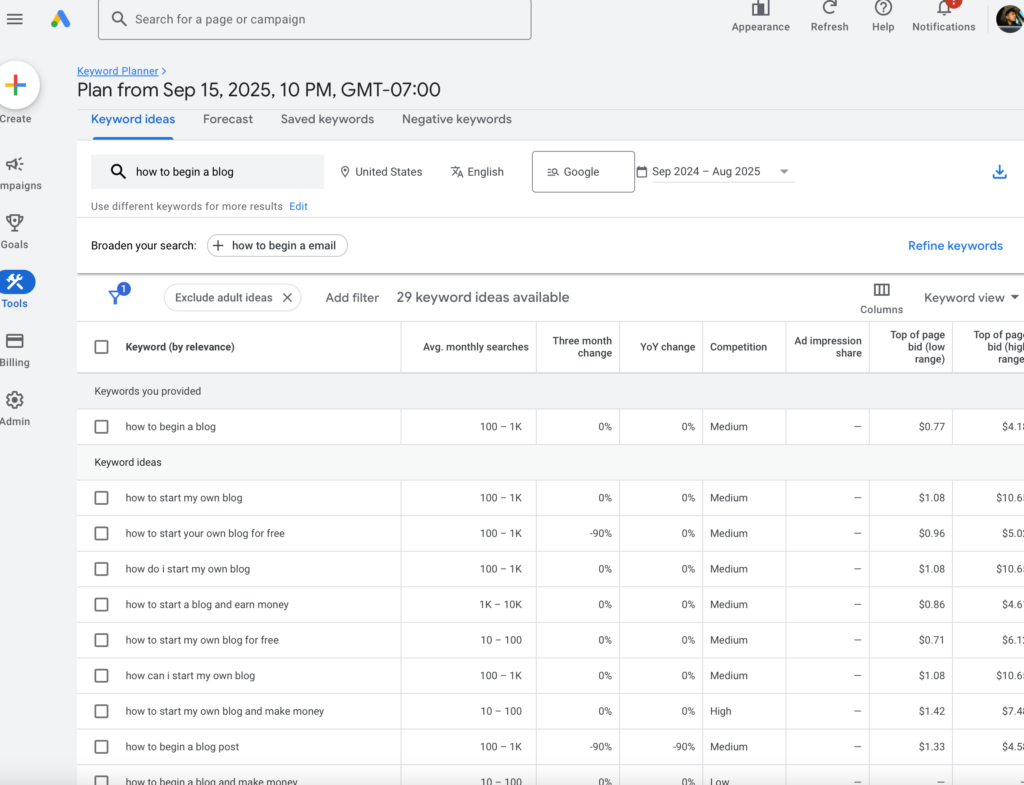This screenshot has width=1024, height=785.
Task: Open the Google network selector
Action: [583, 171]
